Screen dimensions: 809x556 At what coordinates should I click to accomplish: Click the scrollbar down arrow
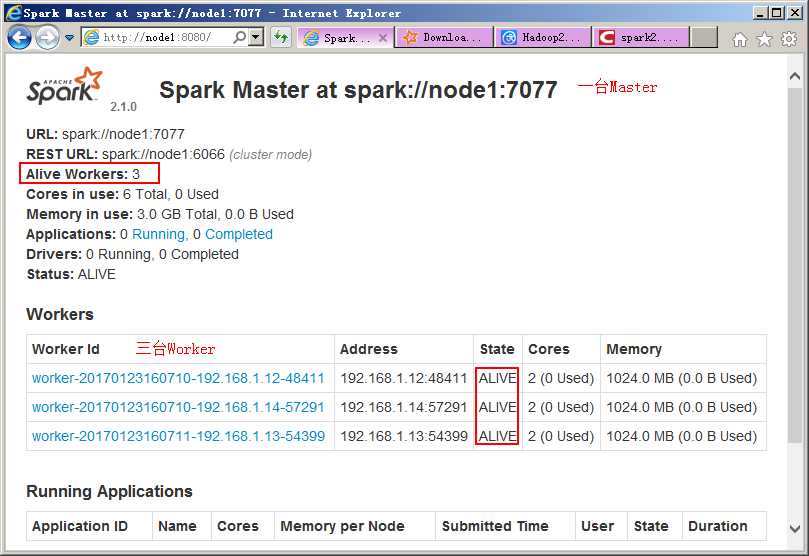[795, 529]
